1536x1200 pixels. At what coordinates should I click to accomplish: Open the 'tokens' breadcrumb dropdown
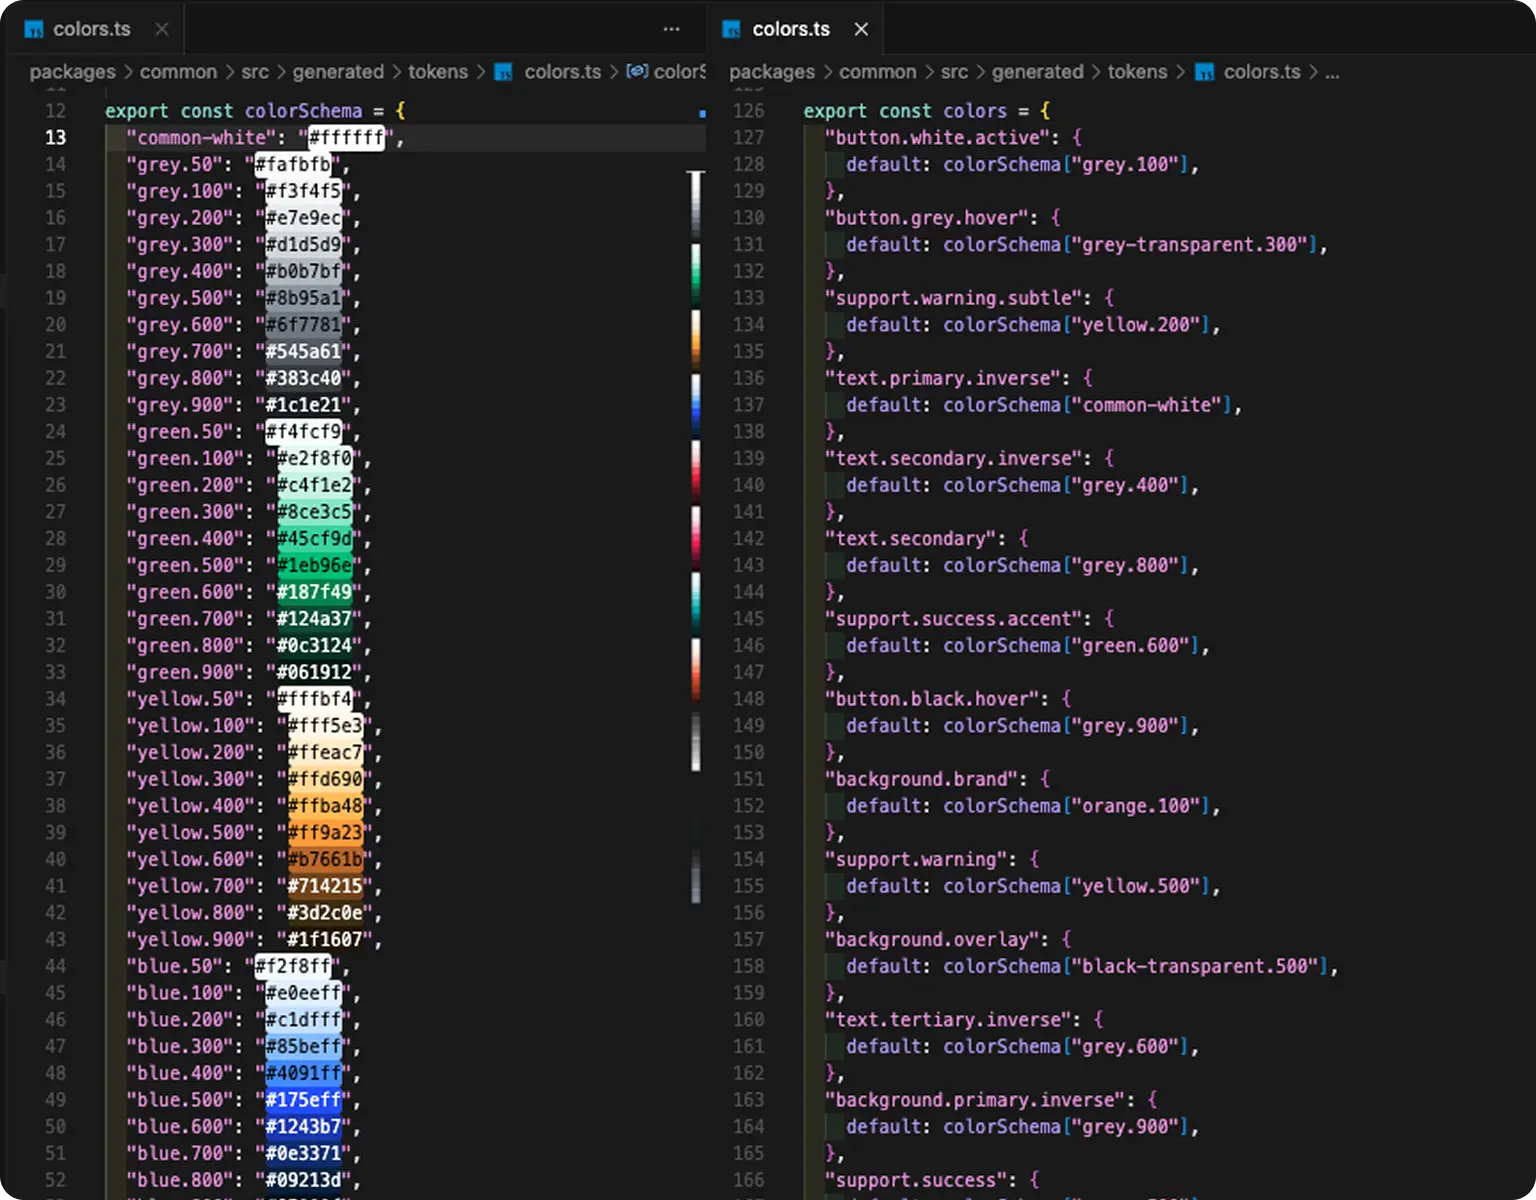pos(438,72)
